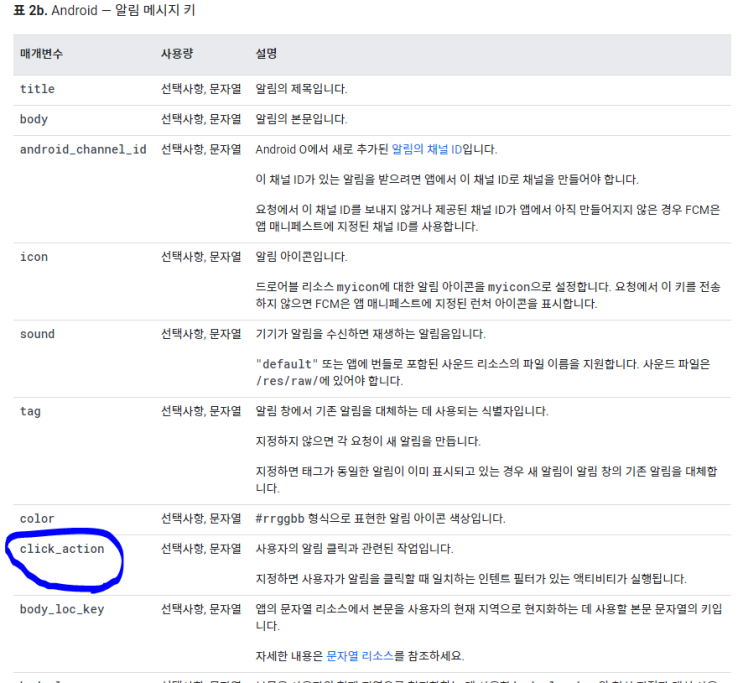The height and width of the screenshot is (683, 743).
Task: Select the 'body_loc_key' parameter name
Action: coord(62,610)
